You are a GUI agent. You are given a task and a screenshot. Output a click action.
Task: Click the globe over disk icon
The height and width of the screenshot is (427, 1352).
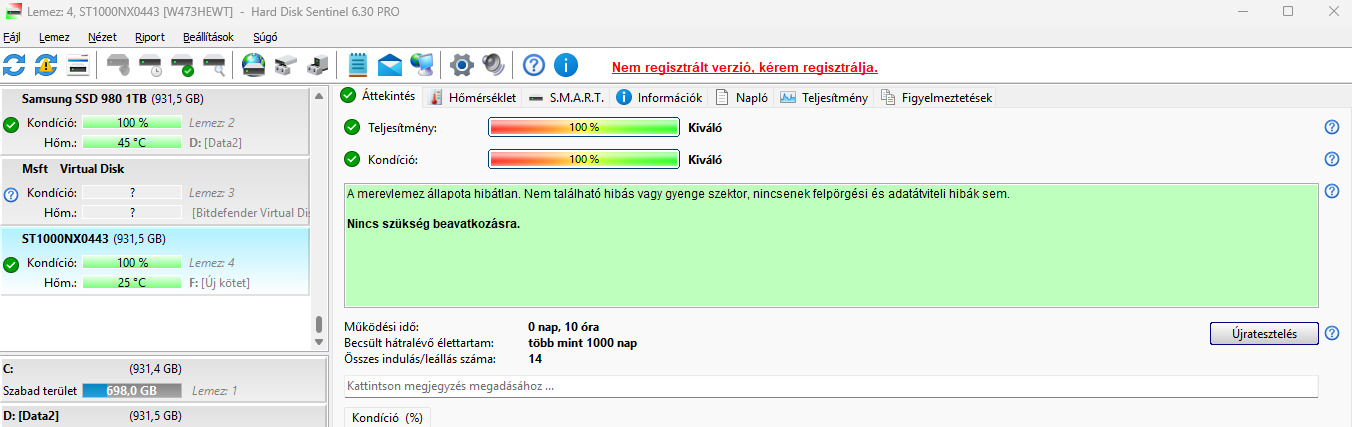coord(254,66)
